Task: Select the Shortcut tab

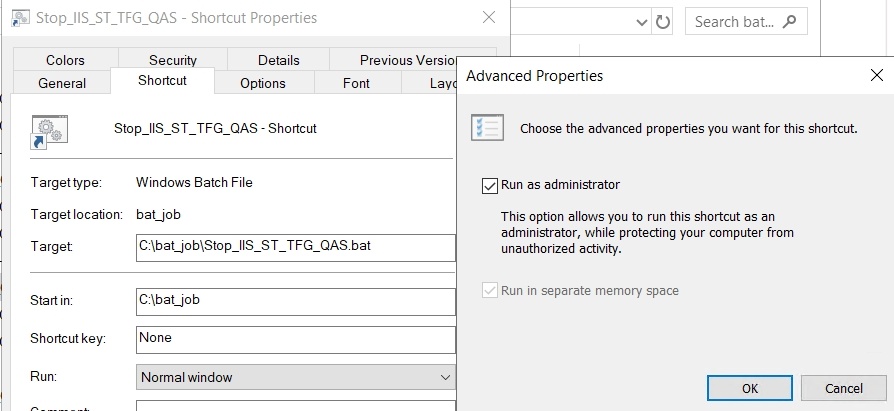Action: tap(162, 80)
